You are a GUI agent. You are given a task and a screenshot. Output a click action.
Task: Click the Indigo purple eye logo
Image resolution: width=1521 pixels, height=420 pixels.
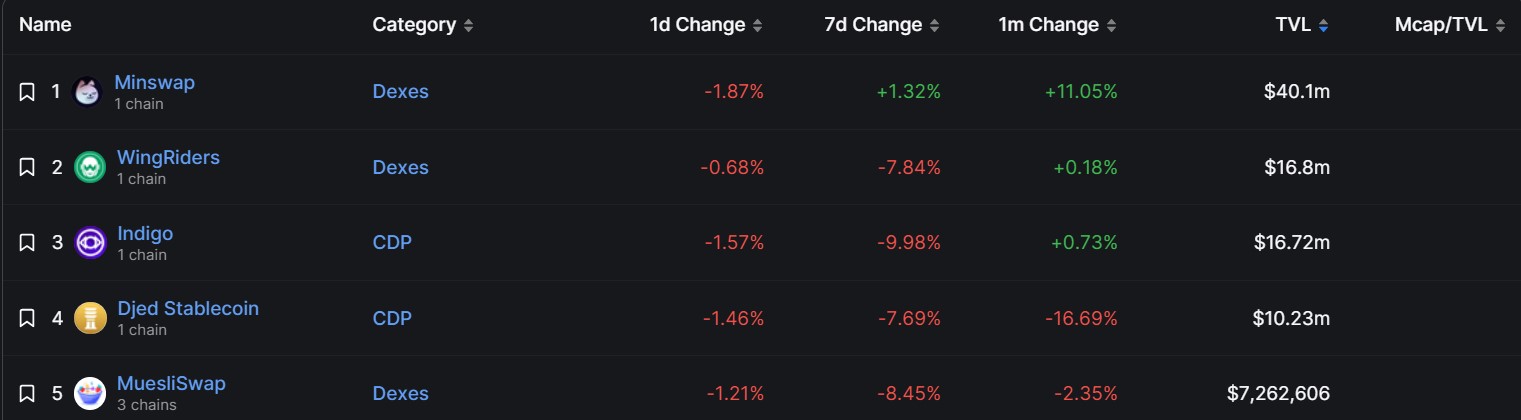[x=90, y=243]
